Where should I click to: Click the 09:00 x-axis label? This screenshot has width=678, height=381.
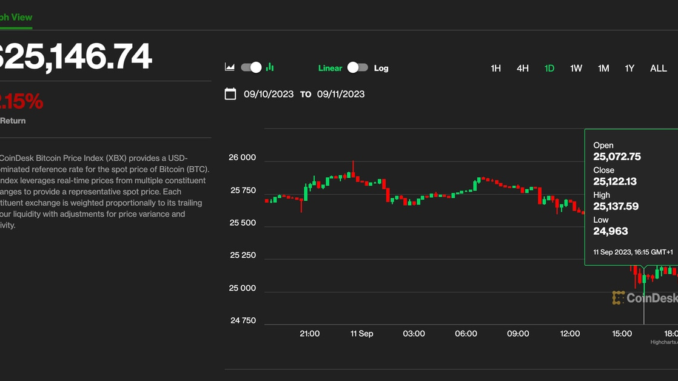(518, 333)
